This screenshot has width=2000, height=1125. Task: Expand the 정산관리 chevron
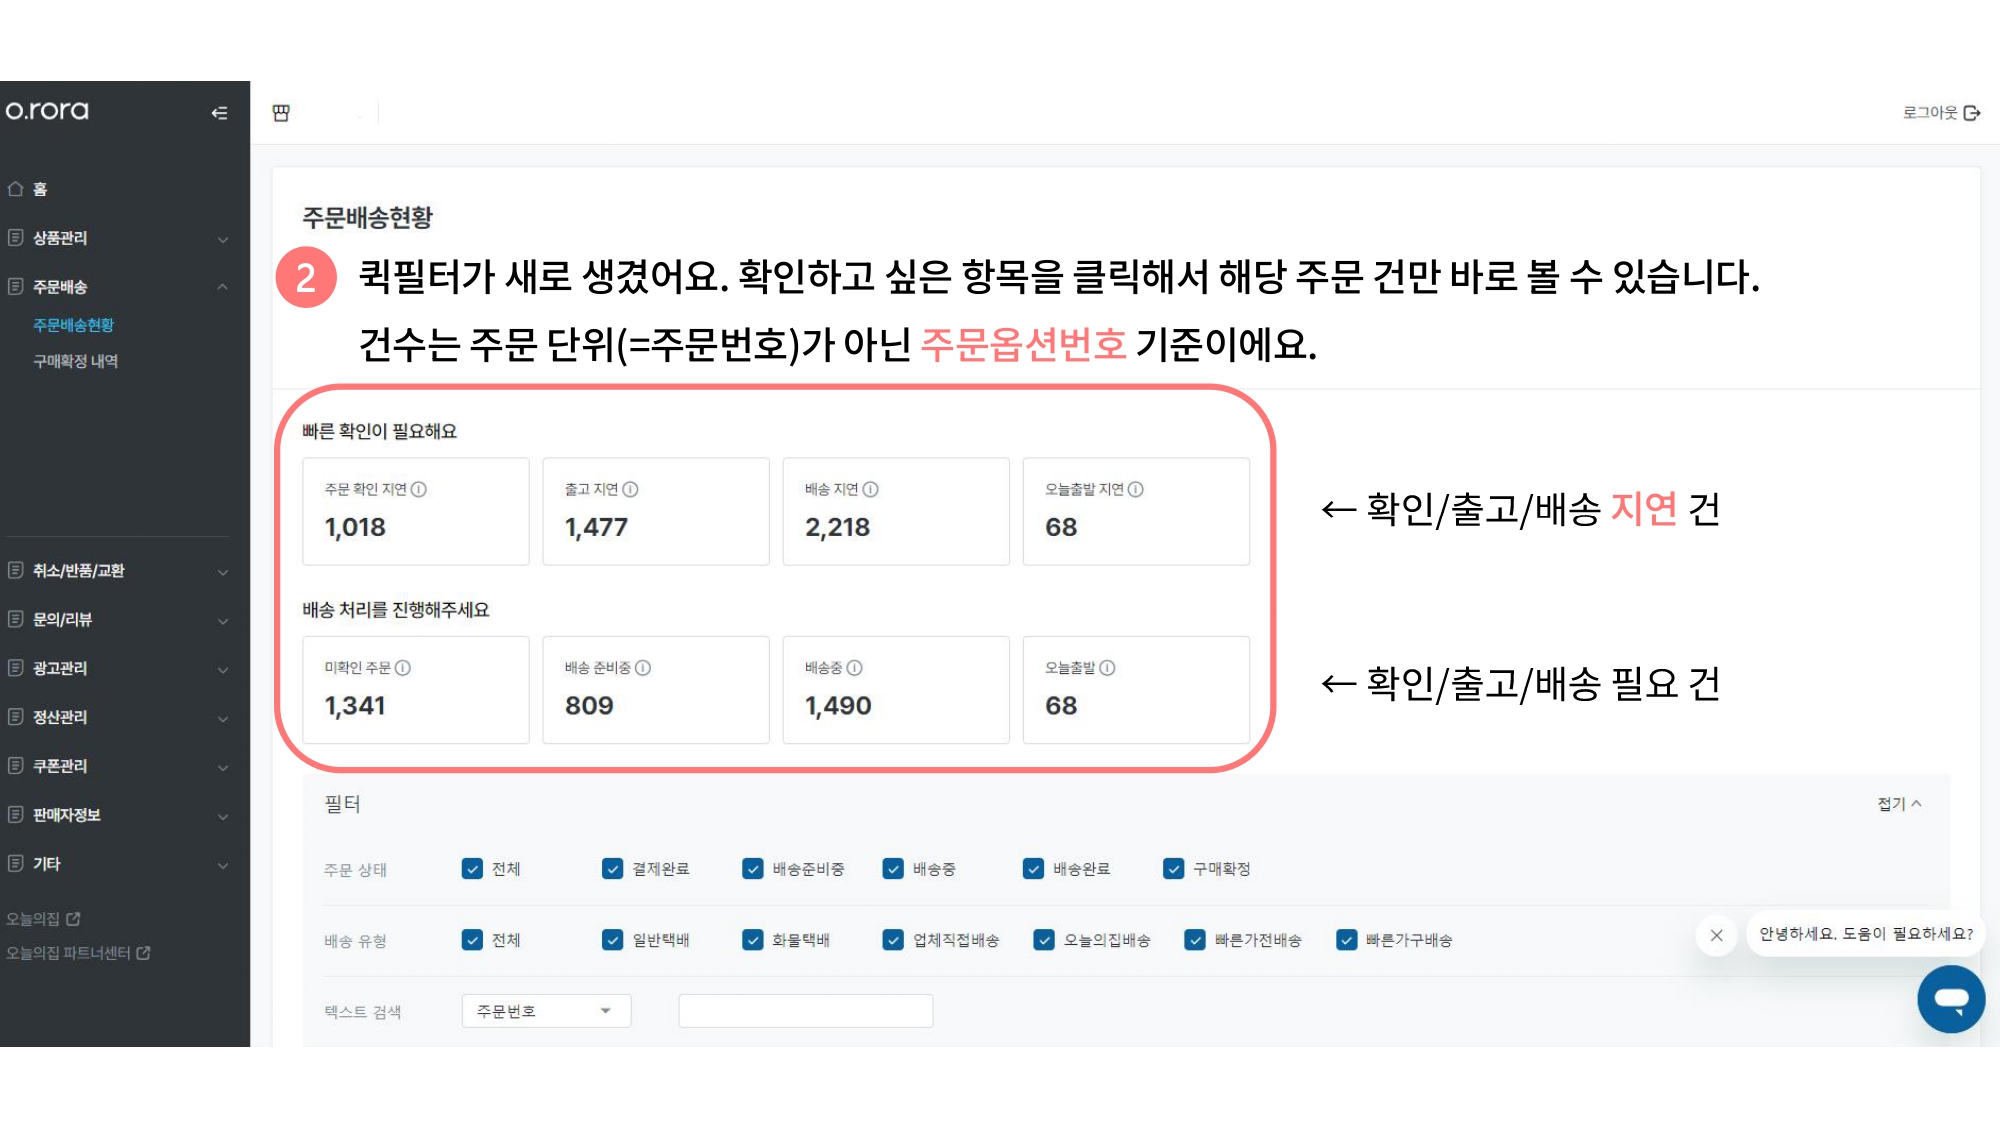point(223,718)
